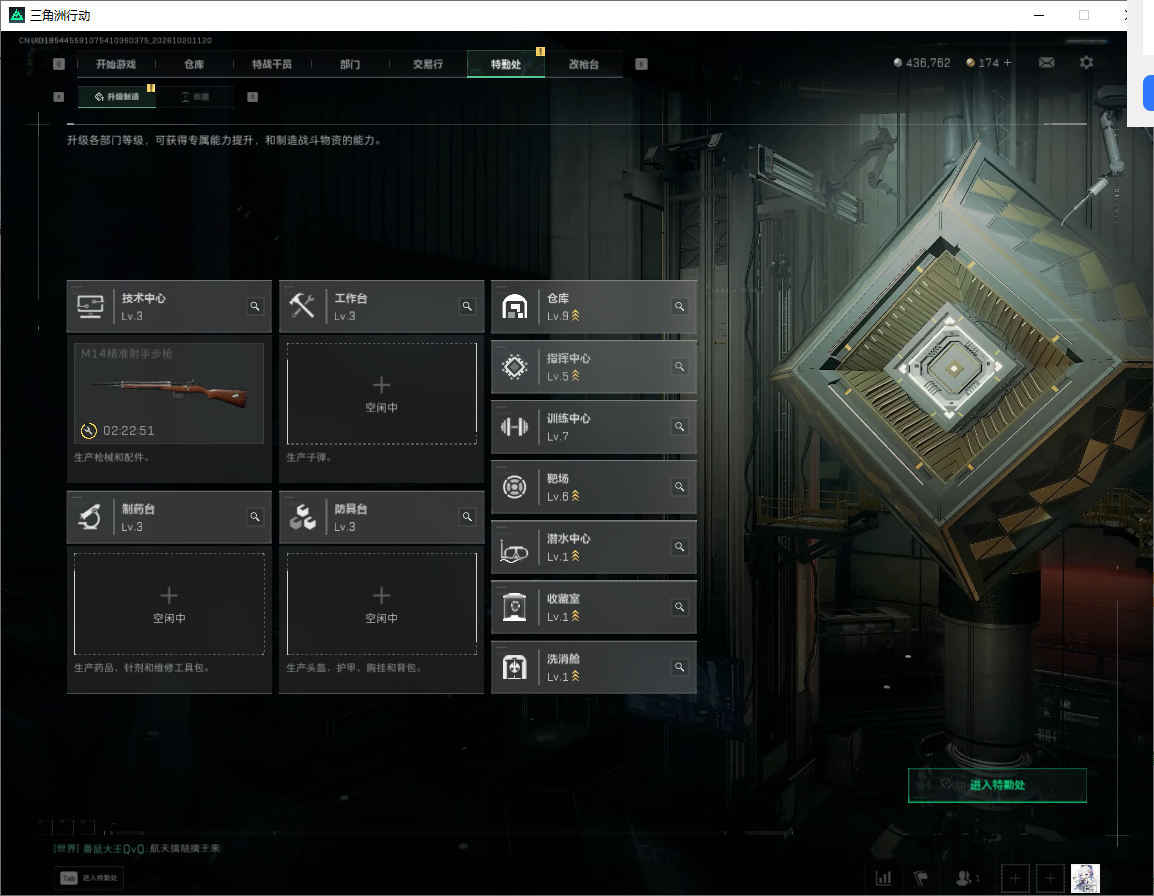Switch to the 开始游戏 tab

116,64
